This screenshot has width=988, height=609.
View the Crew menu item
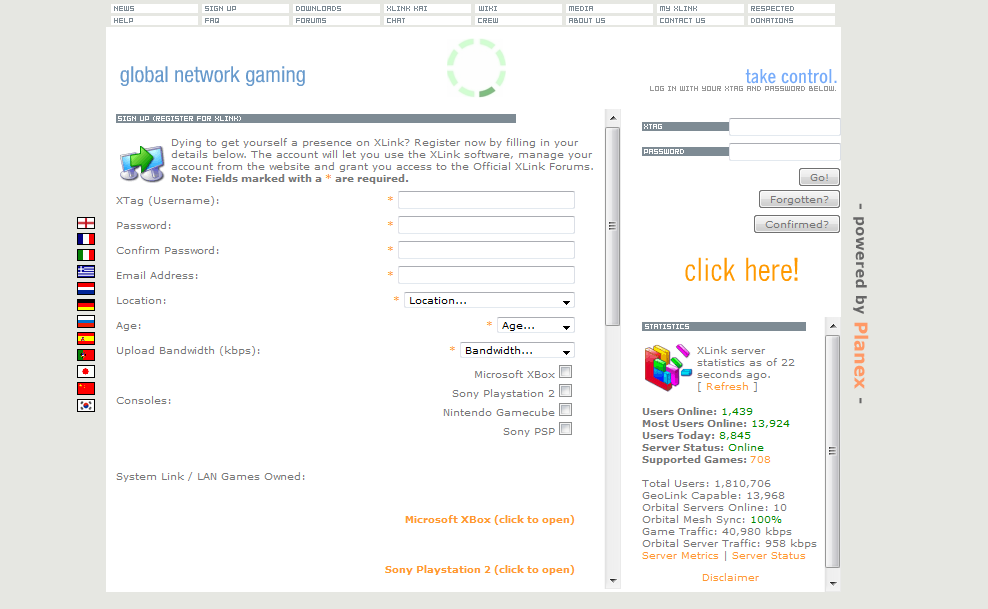click(519, 21)
